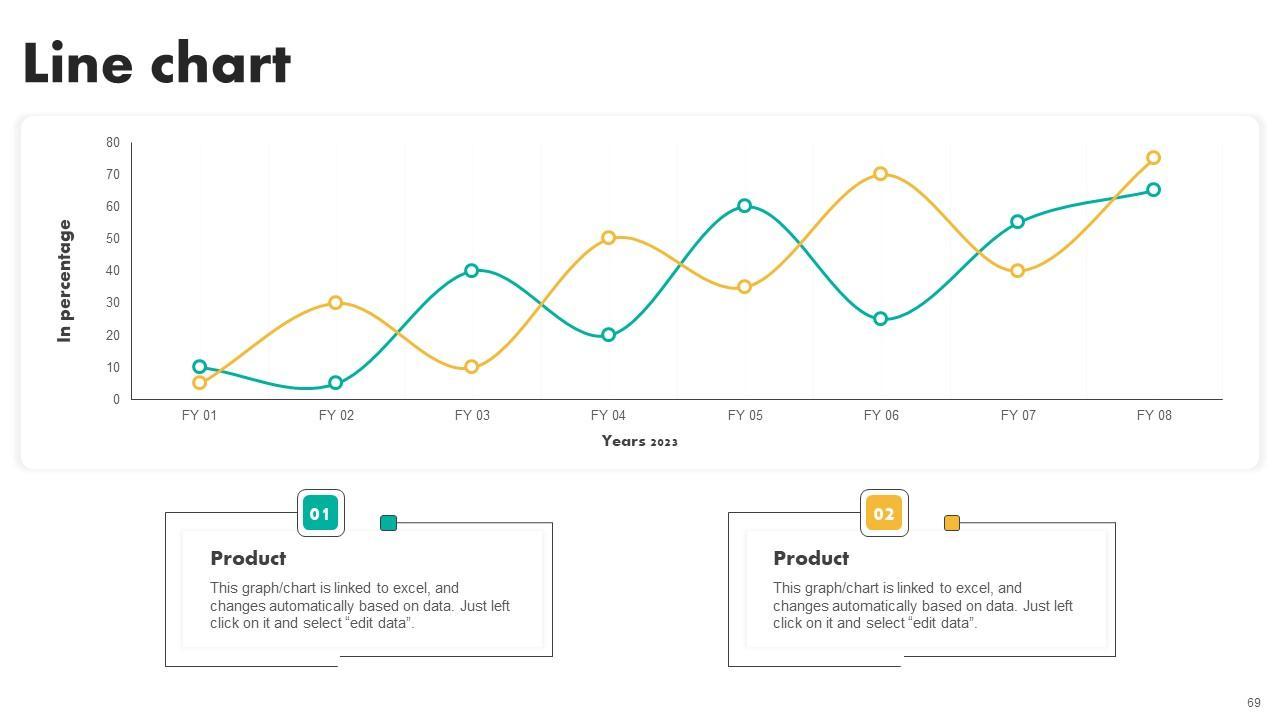1280x720 pixels.
Task: Click the Product heading under badge 02
Action: tap(811, 558)
